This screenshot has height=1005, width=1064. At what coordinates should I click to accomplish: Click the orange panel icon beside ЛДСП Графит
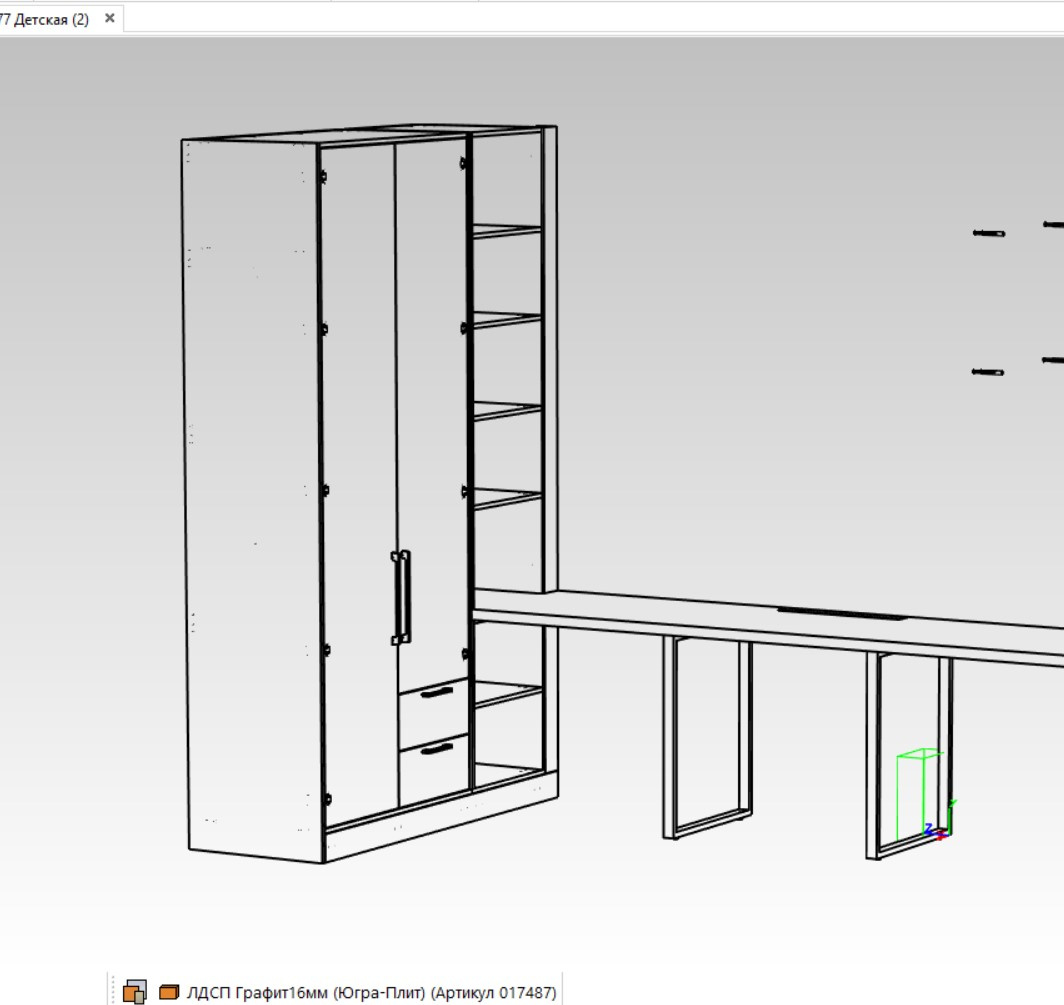point(169,992)
